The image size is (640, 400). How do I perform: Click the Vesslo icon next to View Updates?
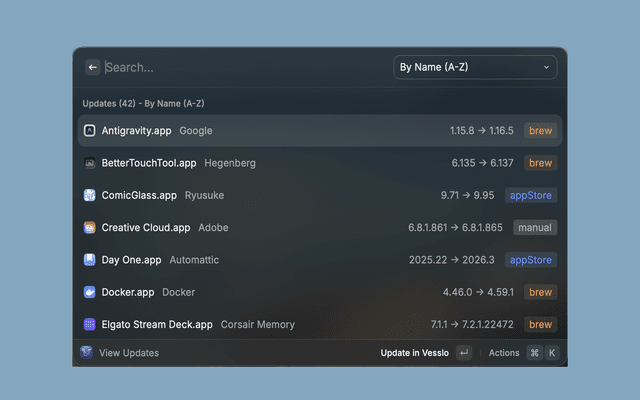(86, 352)
